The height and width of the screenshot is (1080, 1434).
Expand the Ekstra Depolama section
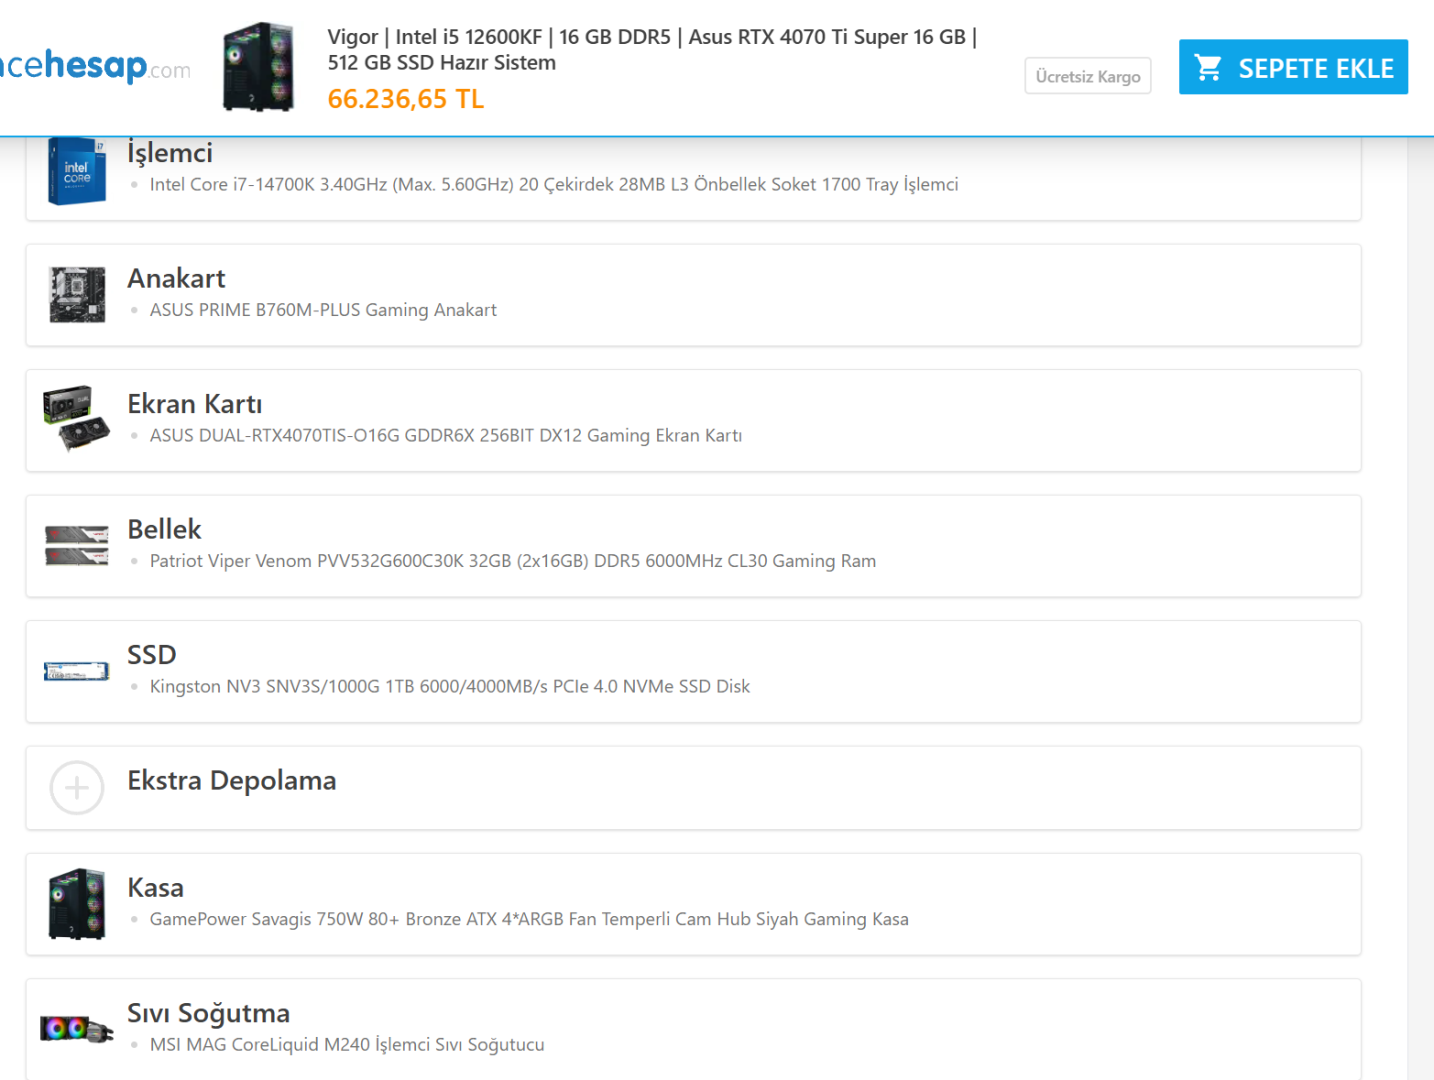point(232,781)
